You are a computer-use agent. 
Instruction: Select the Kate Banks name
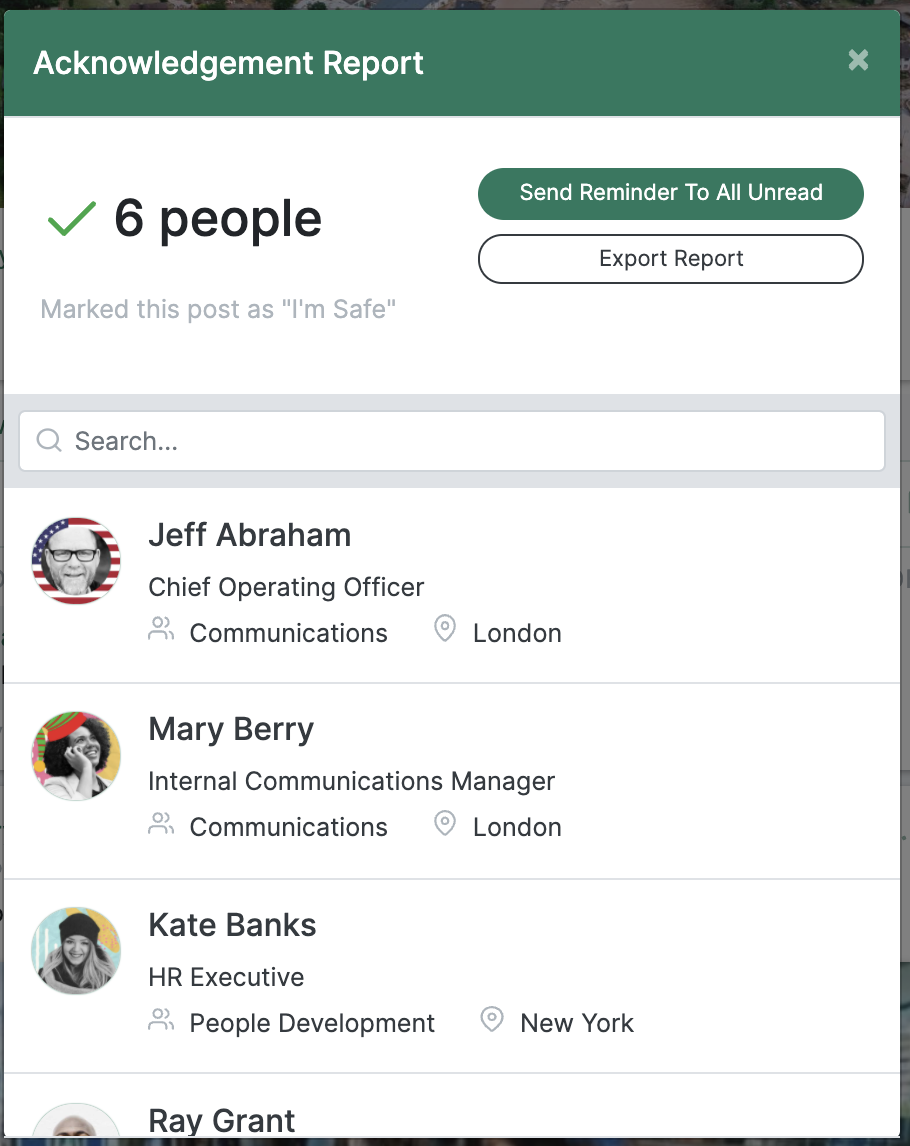click(232, 925)
